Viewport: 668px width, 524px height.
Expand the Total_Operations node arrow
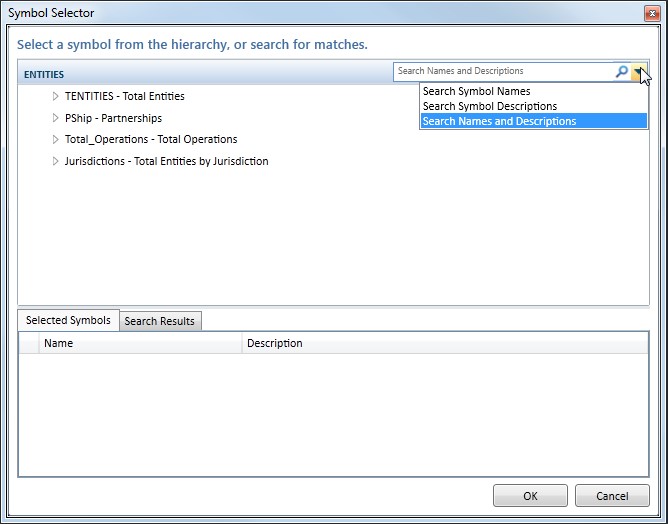click(x=56, y=140)
